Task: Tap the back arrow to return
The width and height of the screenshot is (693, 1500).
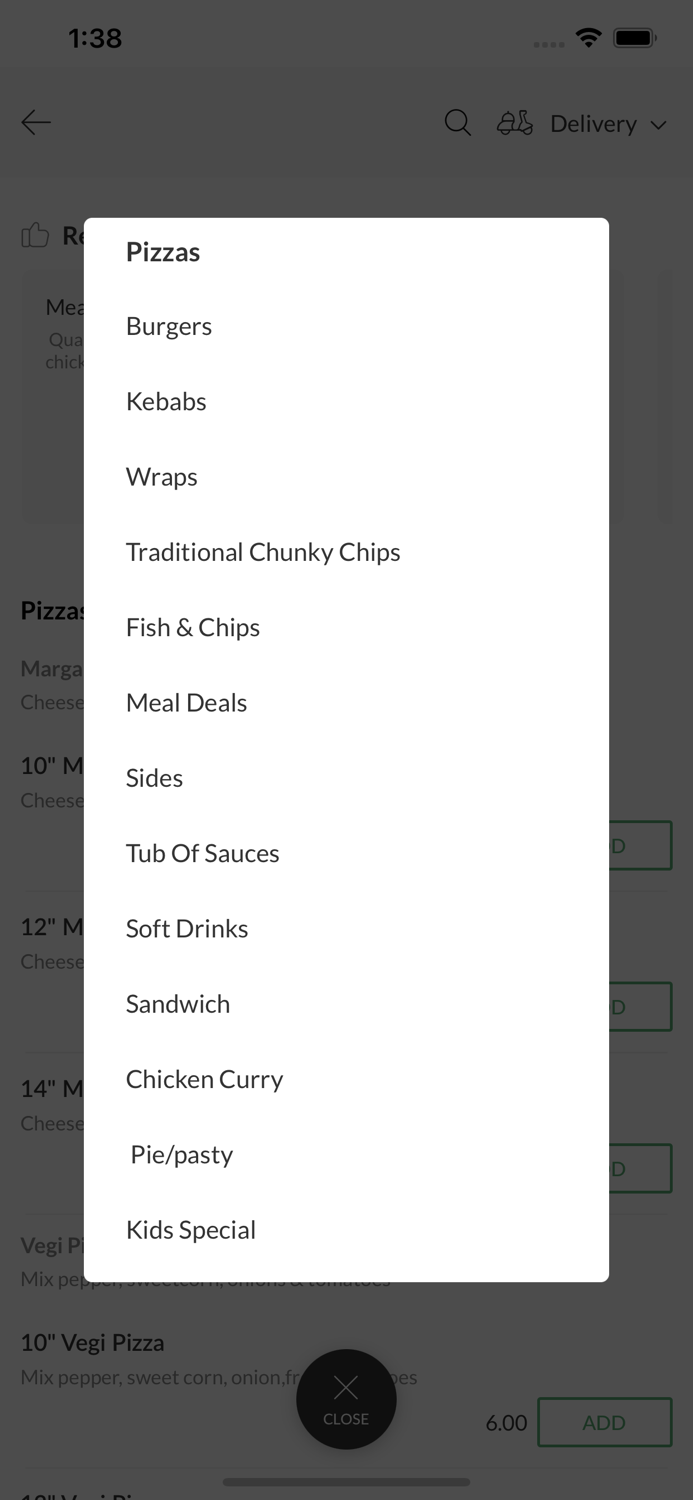Action: [35, 122]
